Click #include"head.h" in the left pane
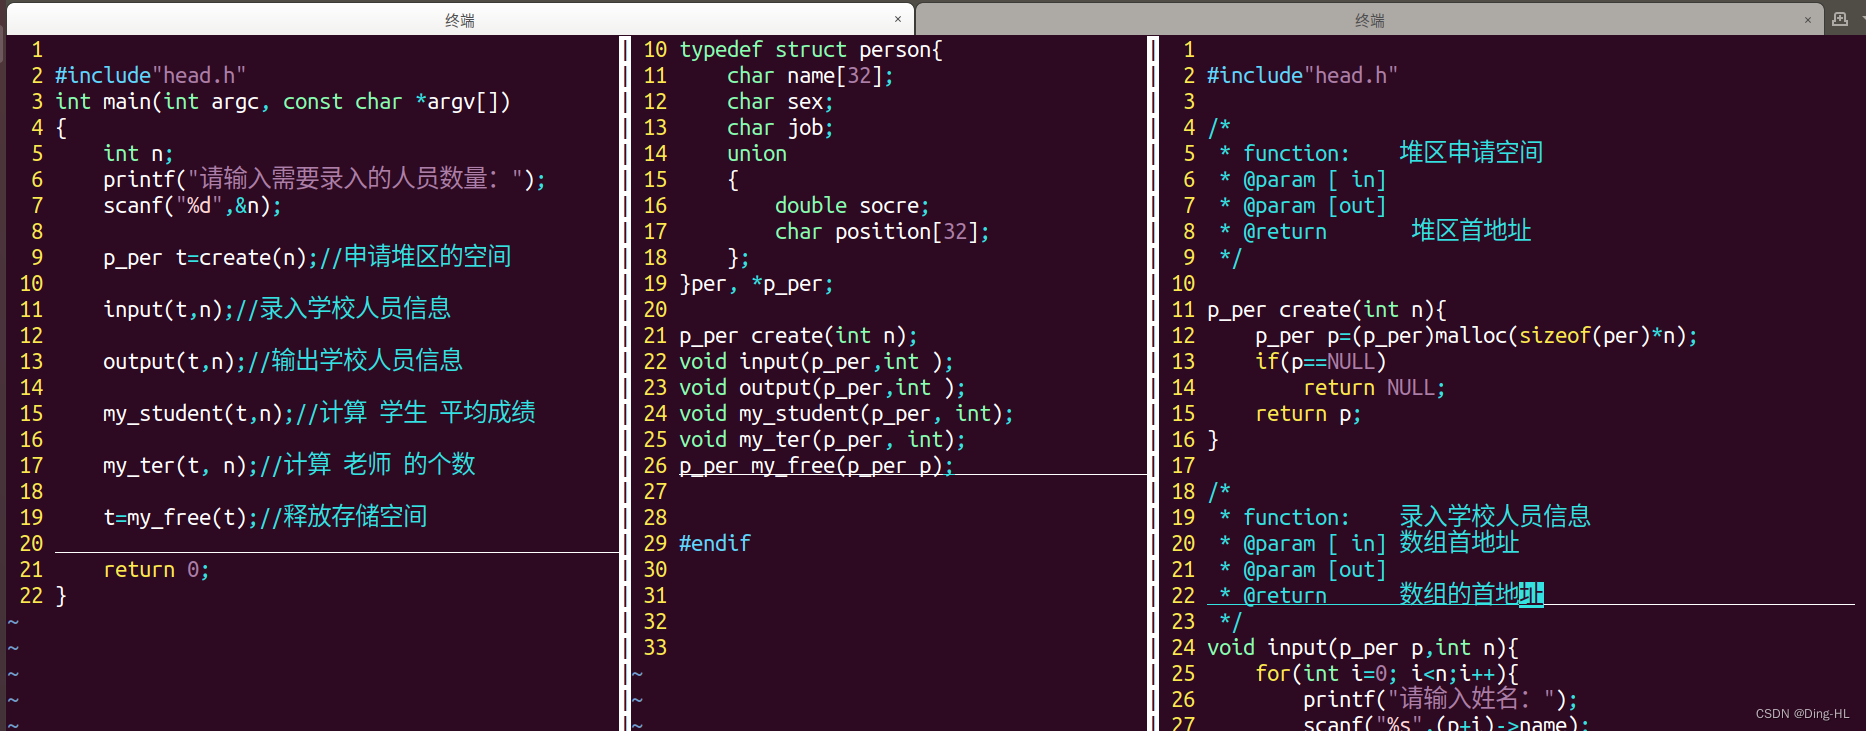The height and width of the screenshot is (731, 1866). (x=150, y=75)
